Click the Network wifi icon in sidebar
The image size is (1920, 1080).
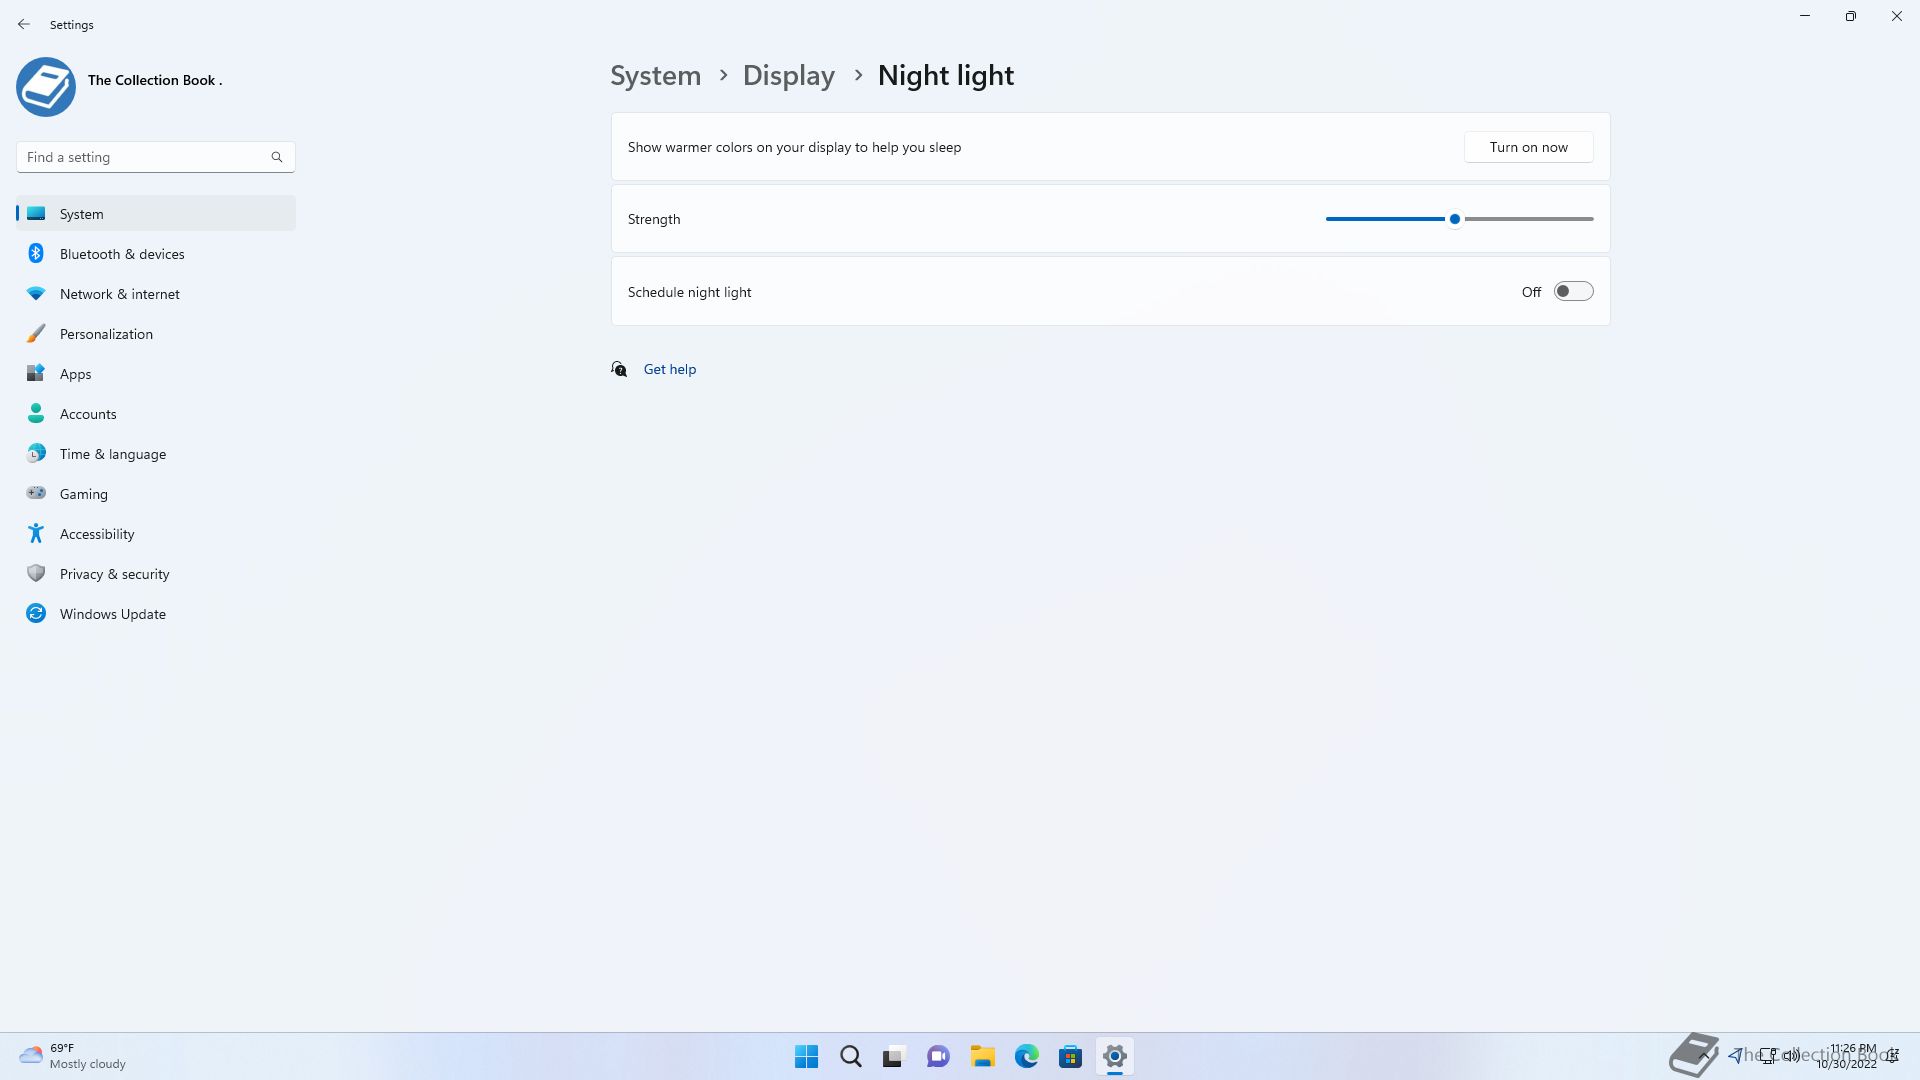(36, 293)
